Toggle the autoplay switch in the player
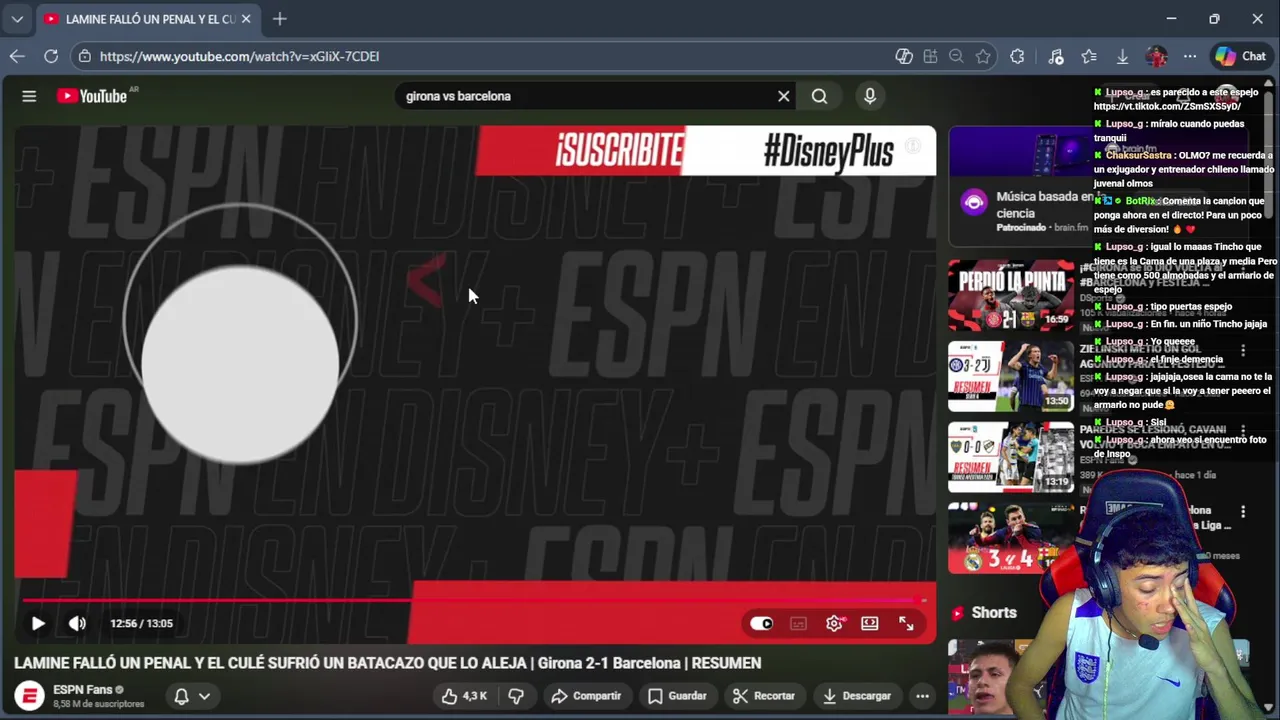The height and width of the screenshot is (720, 1280). tap(762, 623)
